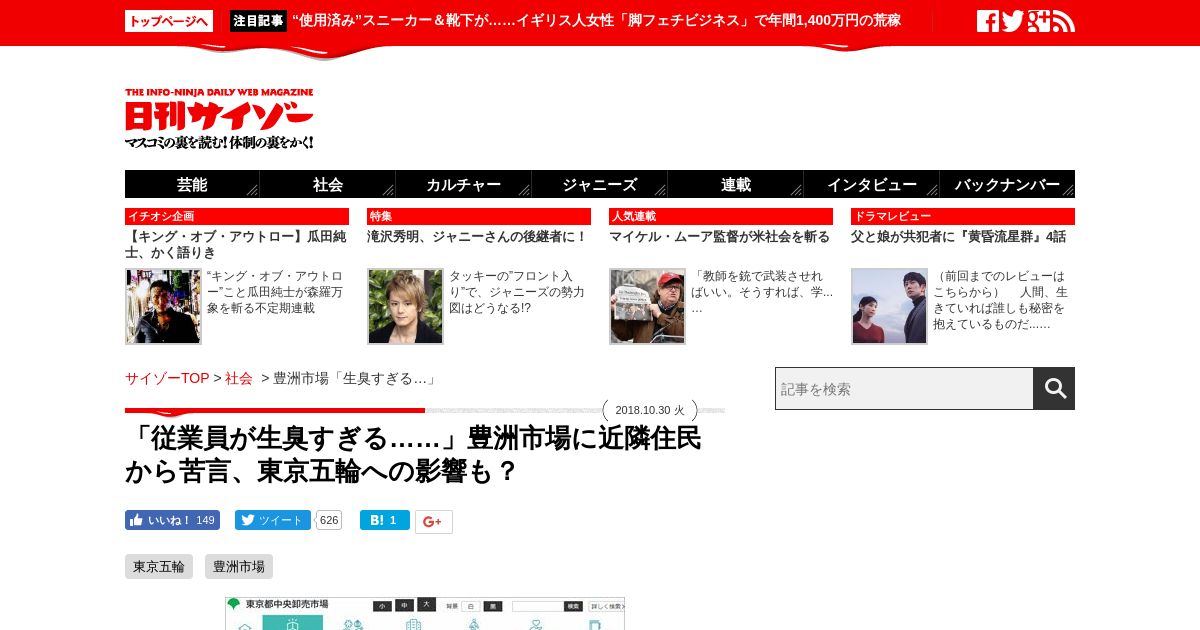Click the トップページへ button
The width and height of the screenshot is (1200, 630).
(169, 21)
